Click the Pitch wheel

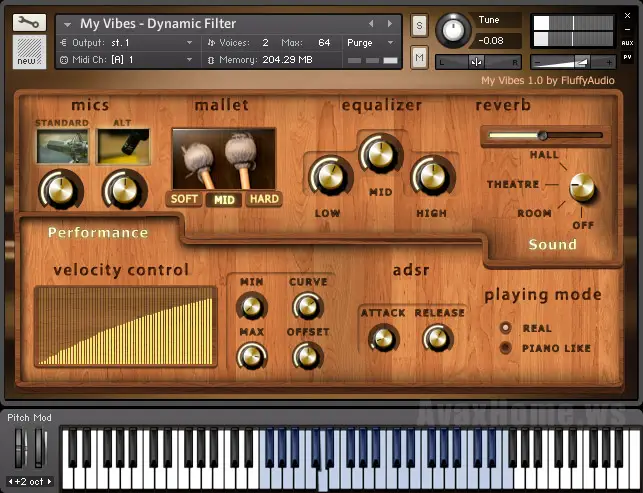click(20, 447)
